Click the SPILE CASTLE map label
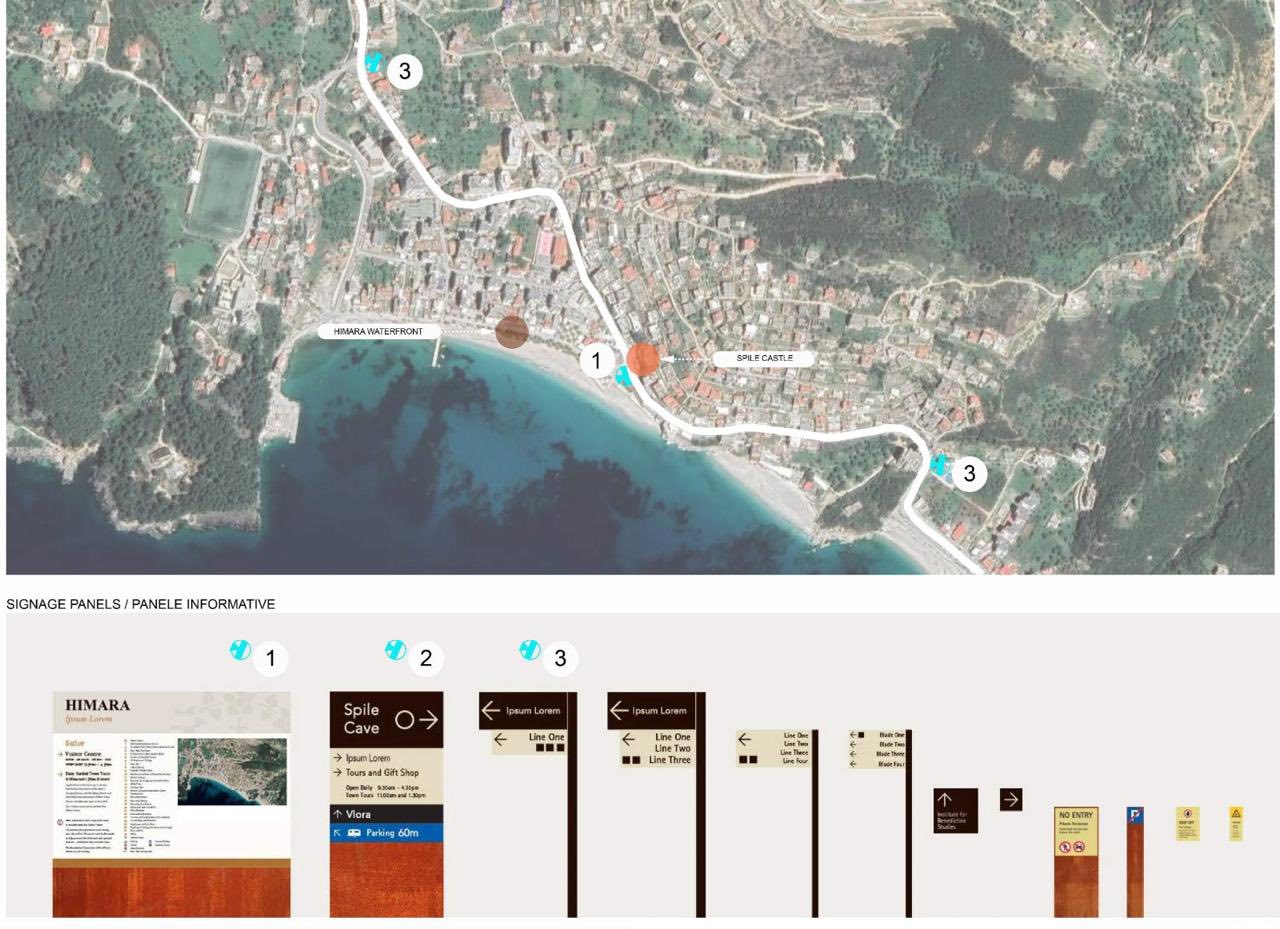This screenshot has width=1280, height=929. click(x=764, y=358)
